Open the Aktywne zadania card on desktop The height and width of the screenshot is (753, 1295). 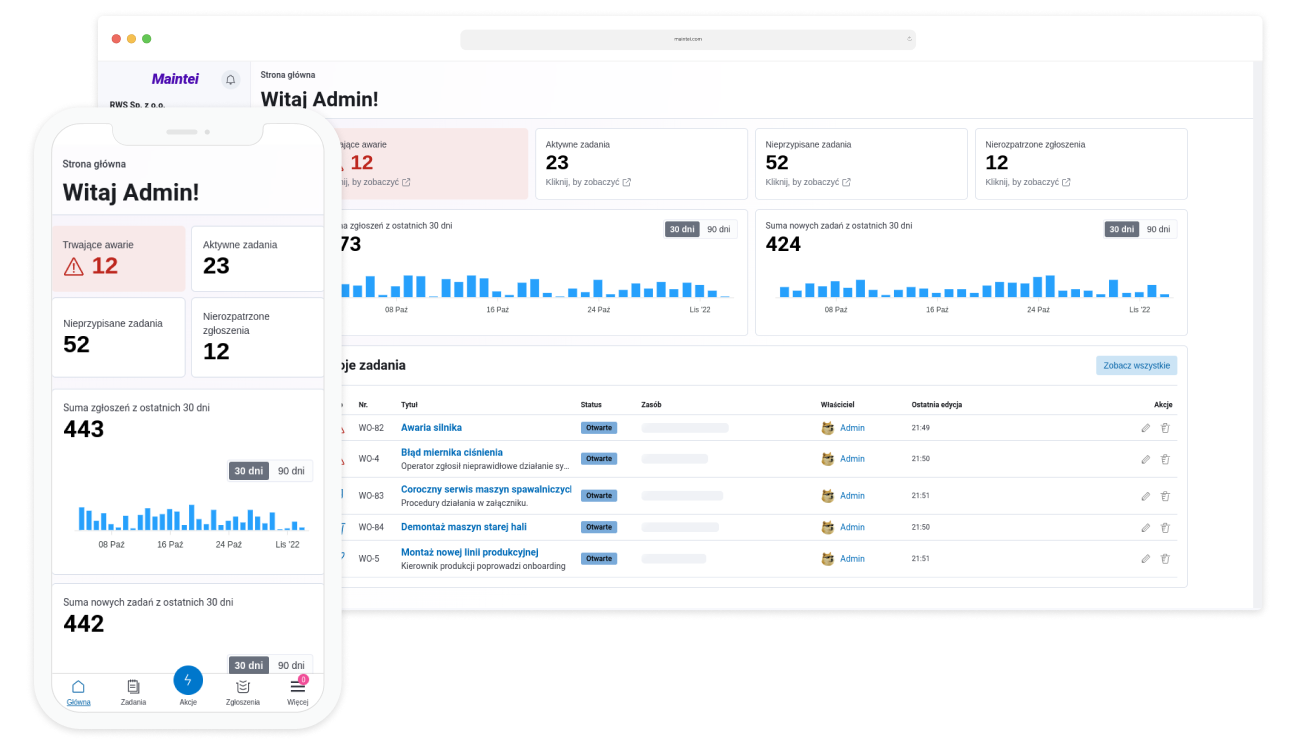pos(641,163)
